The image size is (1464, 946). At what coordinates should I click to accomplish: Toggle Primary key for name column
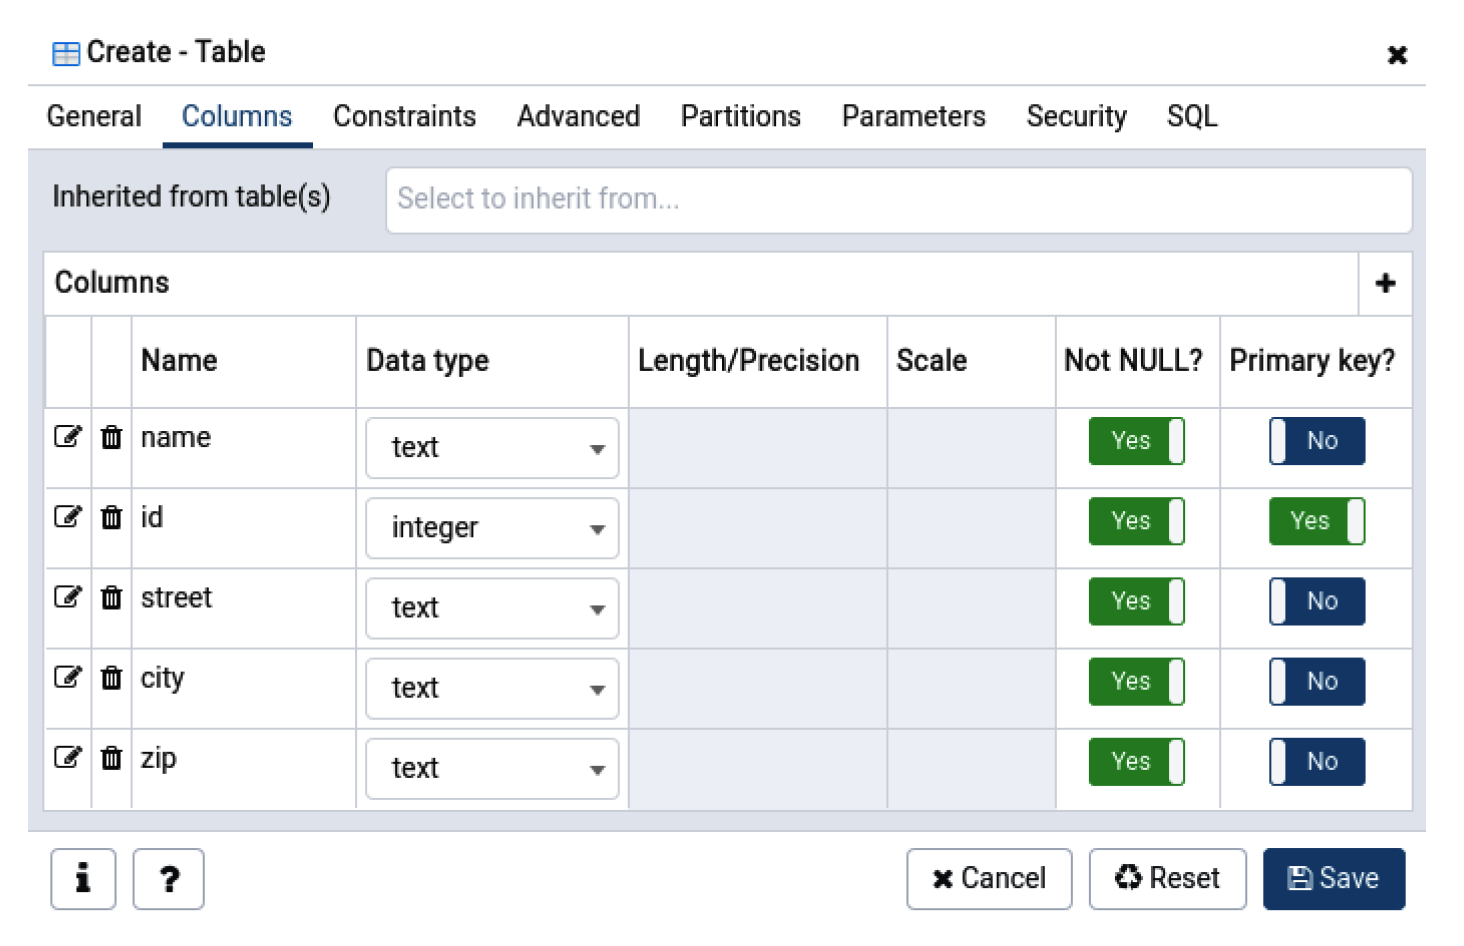coord(1317,441)
